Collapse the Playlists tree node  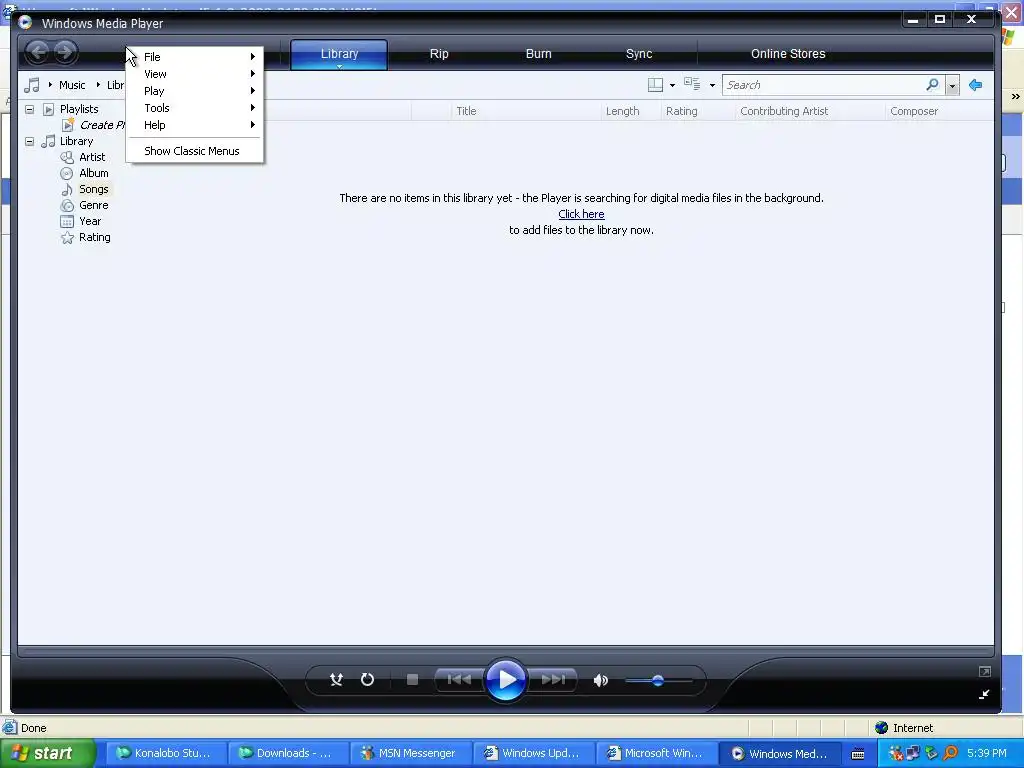tap(29, 109)
